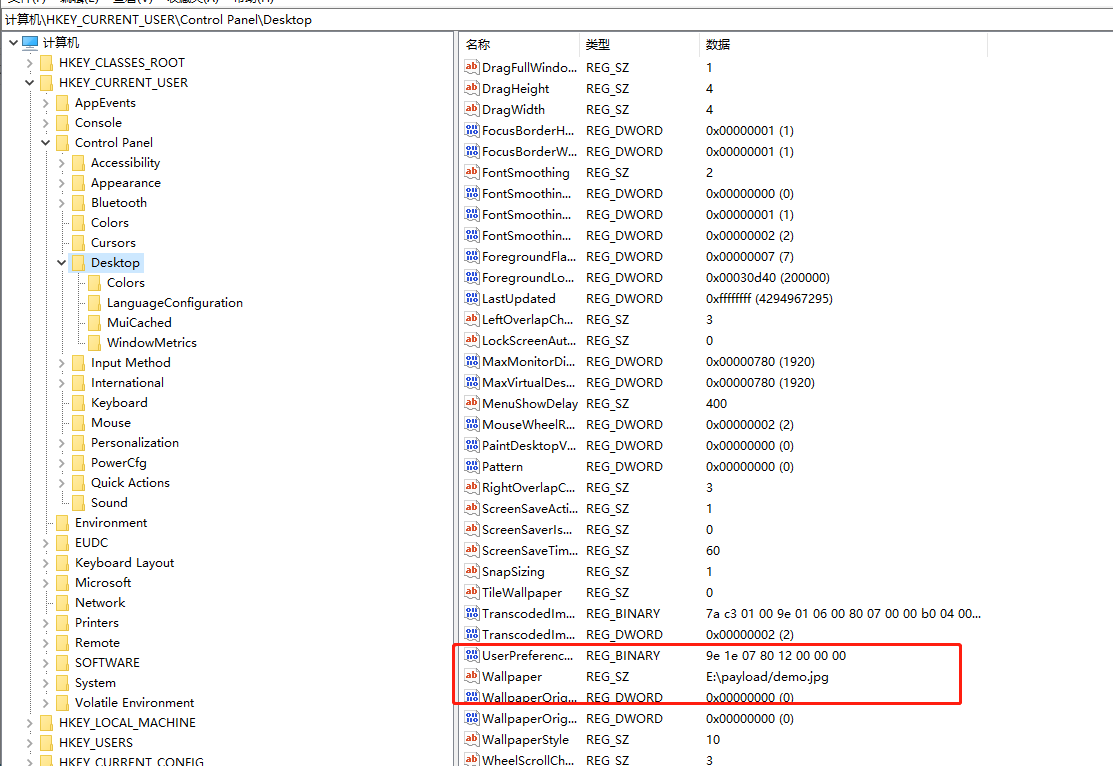The height and width of the screenshot is (766, 1113).
Task: Select the LastUpdated DWORD value icon
Action: click(x=471, y=298)
